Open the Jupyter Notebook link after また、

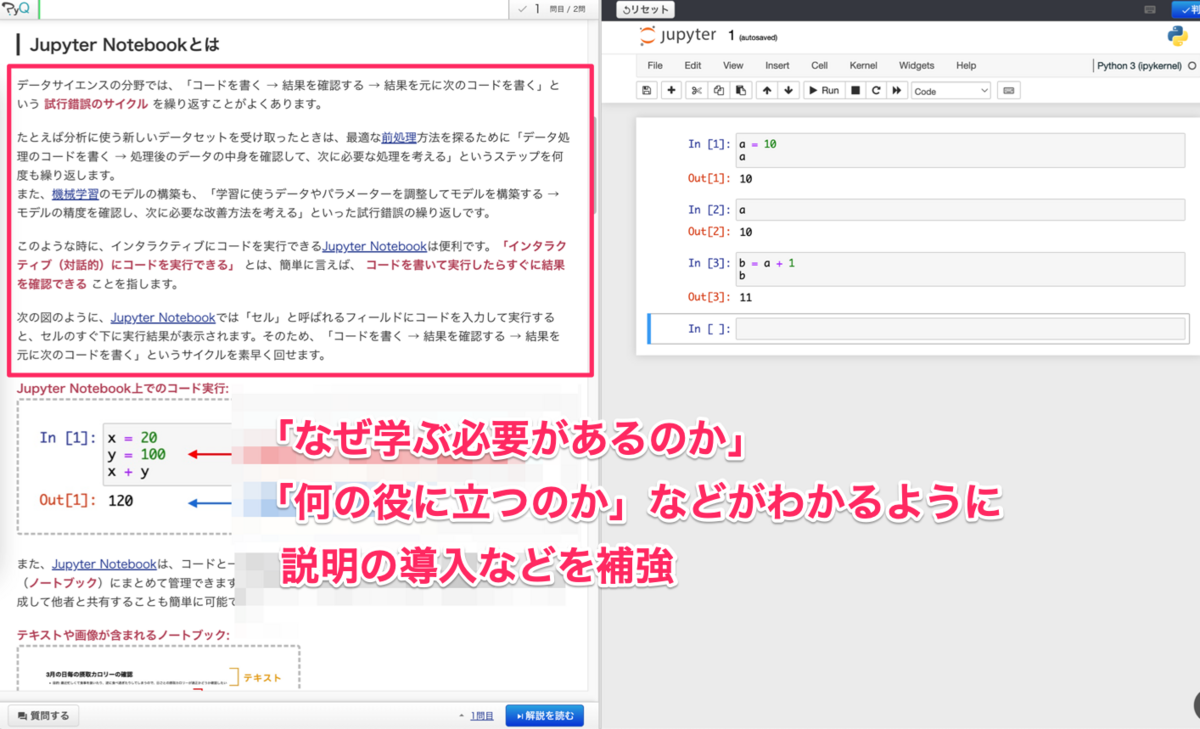point(104,564)
